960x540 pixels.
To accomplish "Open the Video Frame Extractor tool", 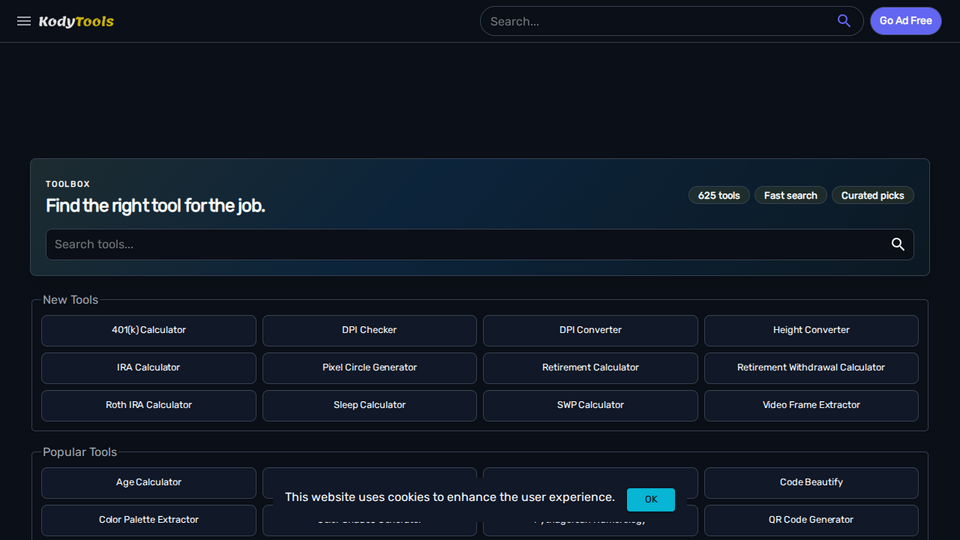I will pos(811,405).
